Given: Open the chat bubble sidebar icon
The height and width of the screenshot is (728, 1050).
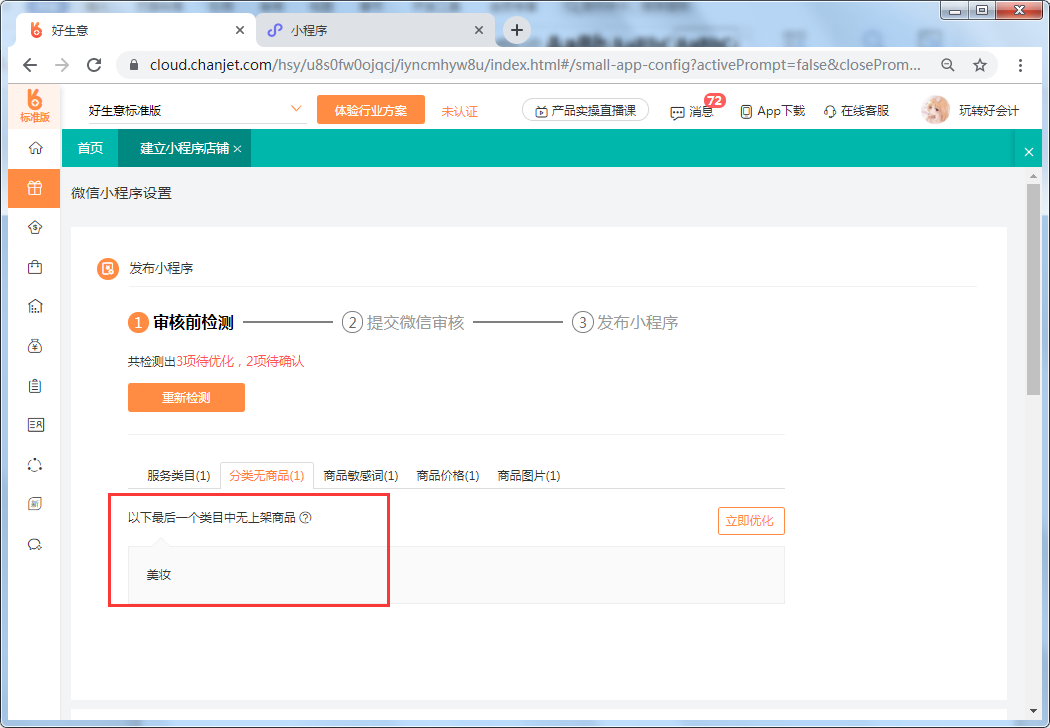Looking at the screenshot, I should (x=35, y=544).
